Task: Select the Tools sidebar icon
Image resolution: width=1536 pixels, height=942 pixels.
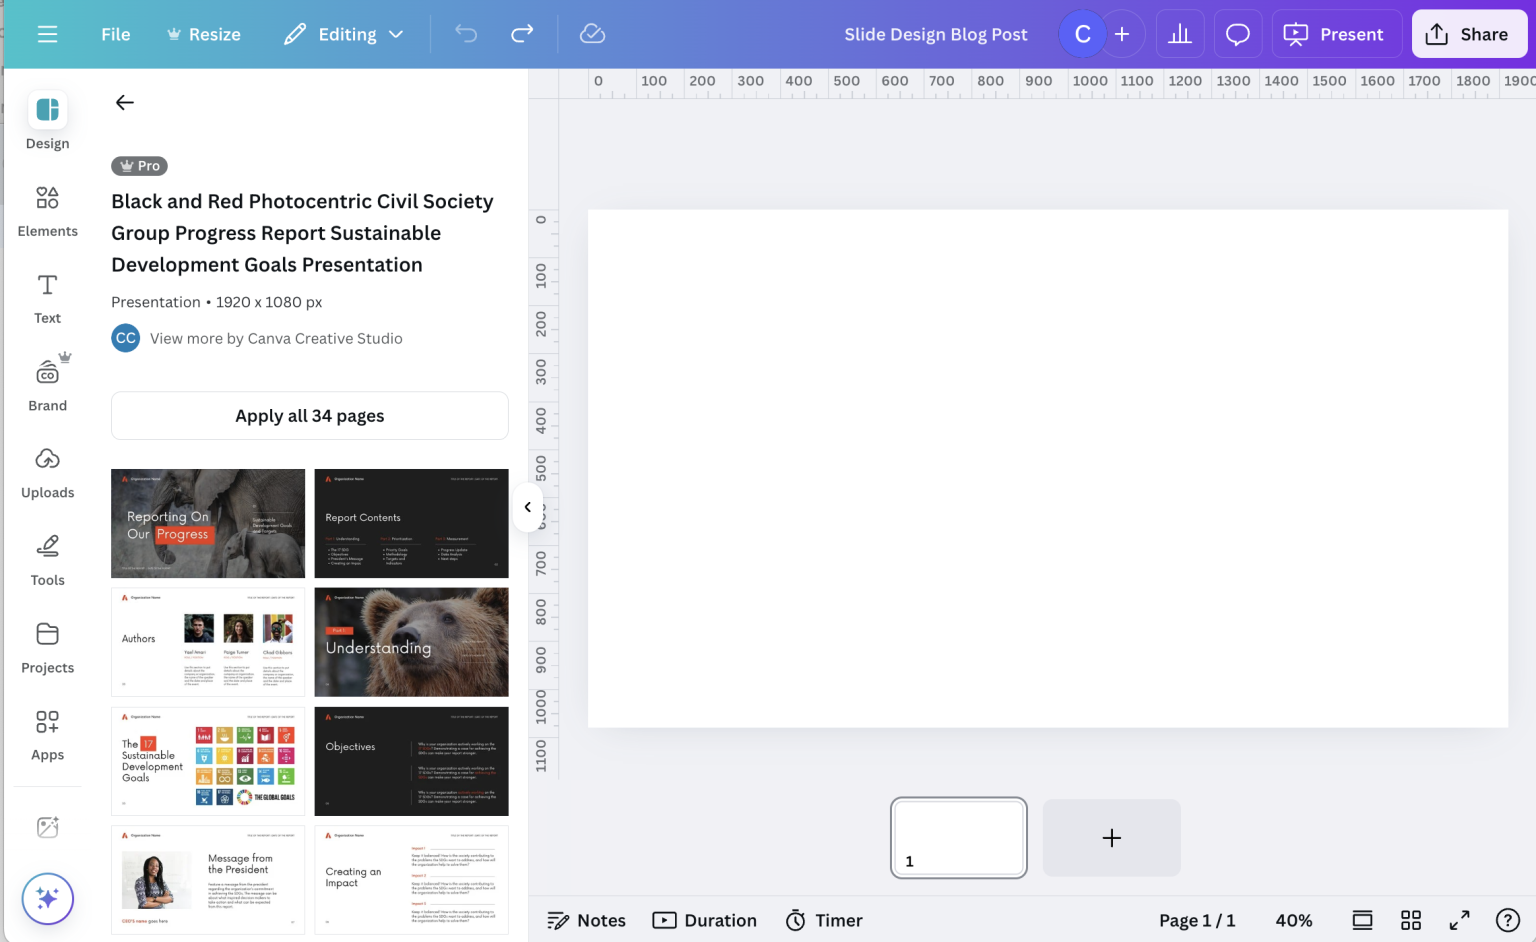Action: (47, 558)
